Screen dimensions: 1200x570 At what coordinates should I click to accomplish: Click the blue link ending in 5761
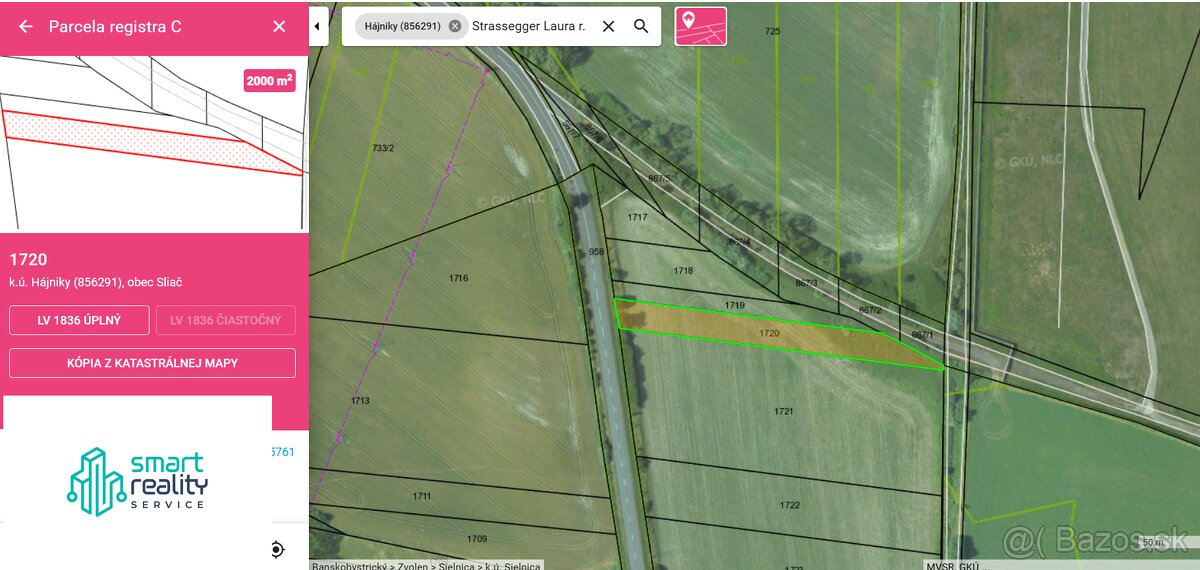coord(283,452)
